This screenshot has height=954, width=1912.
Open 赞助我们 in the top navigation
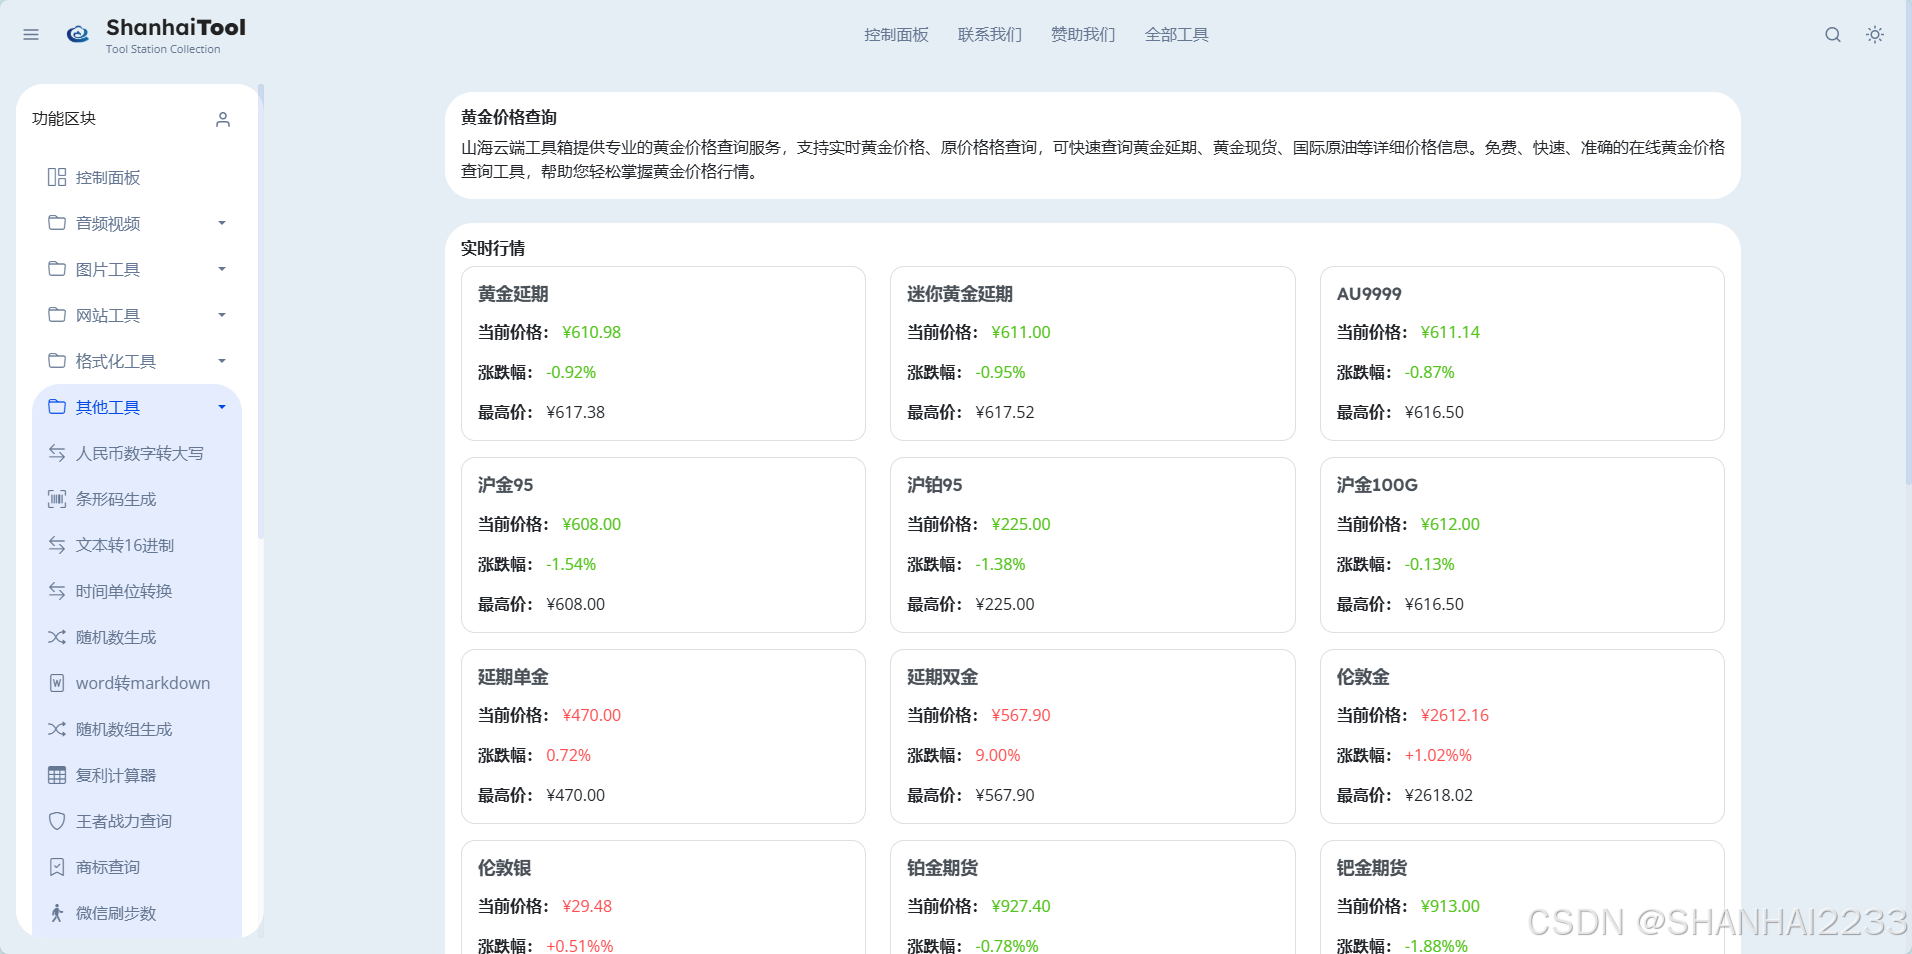1083,35
